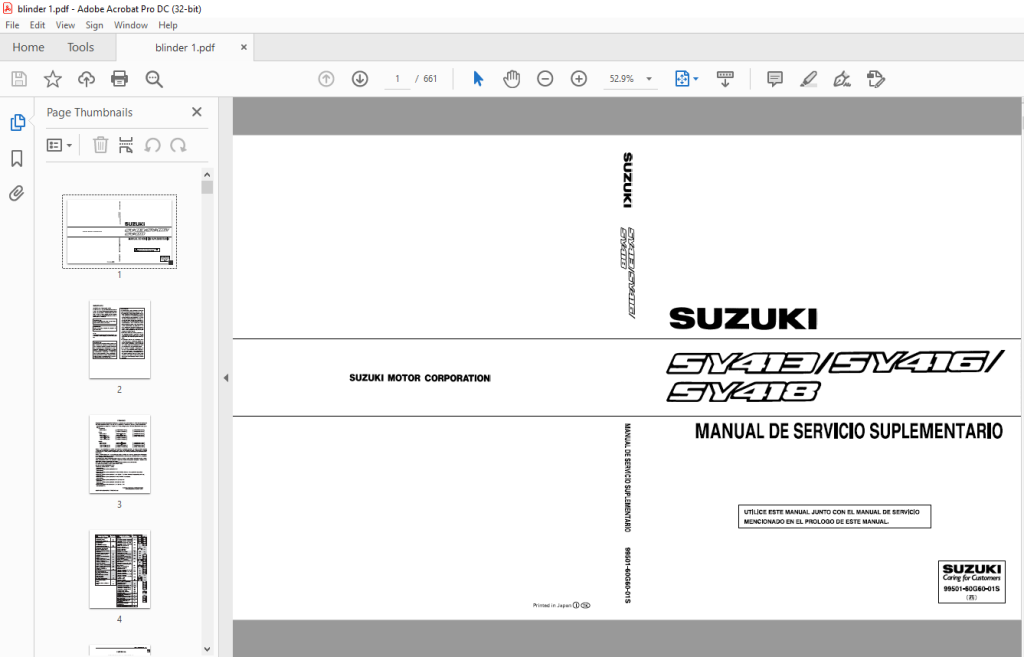Print the document with printer icon
1024x657 pixels.
click(120, 79)
